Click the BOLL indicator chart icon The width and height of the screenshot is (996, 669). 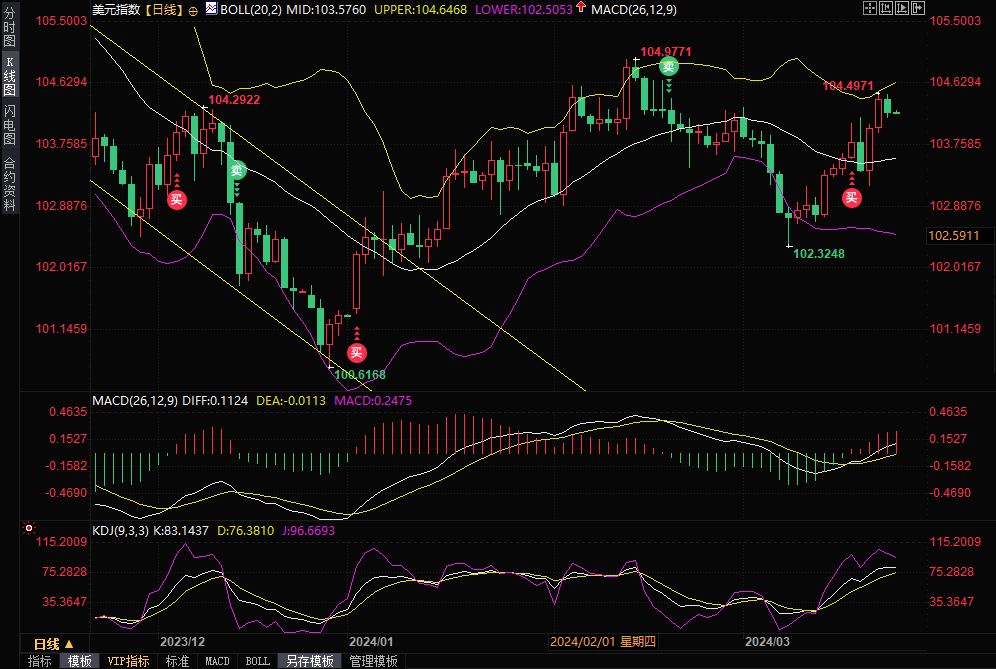(210, 9)
